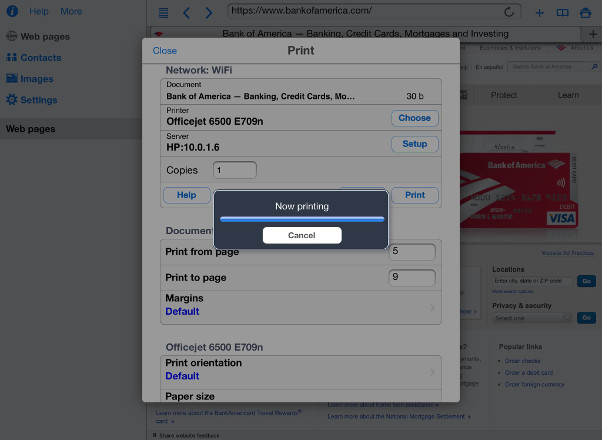Select the highlighted Web pages section row
This screenshot has width=602, height=440.
pos(71,129)
